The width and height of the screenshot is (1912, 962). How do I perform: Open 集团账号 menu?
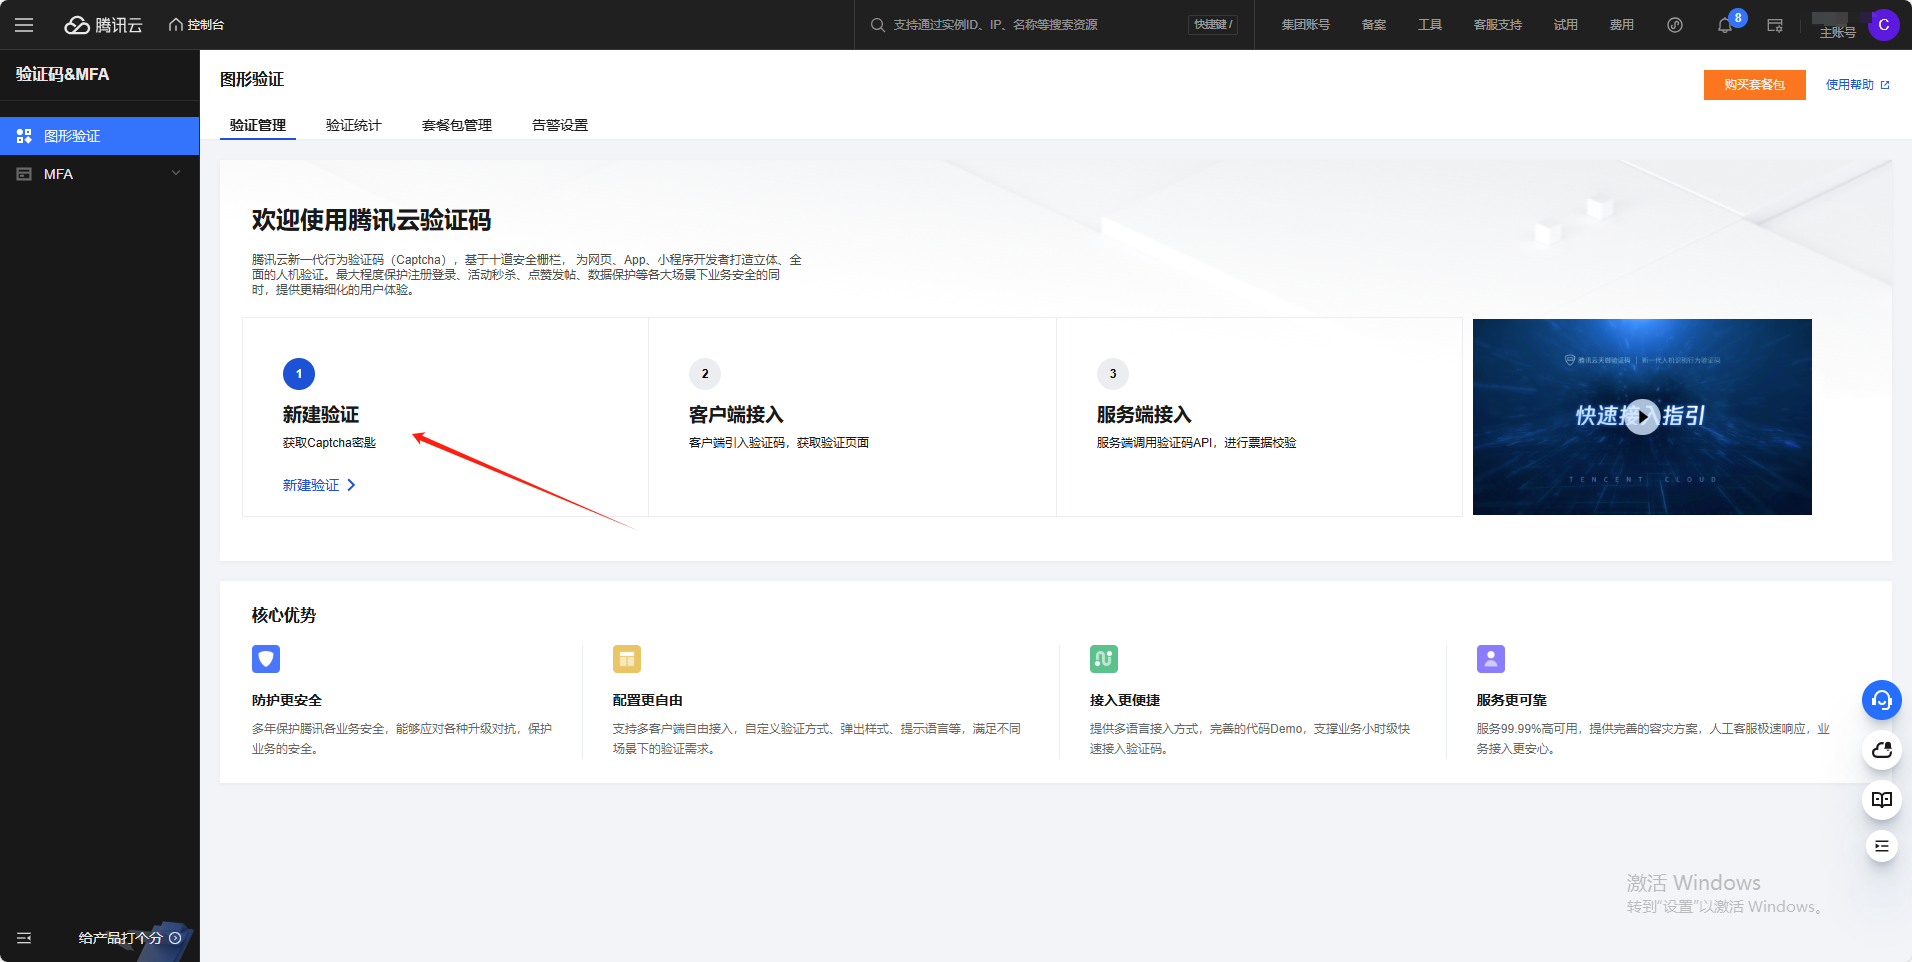point(1305,25)
